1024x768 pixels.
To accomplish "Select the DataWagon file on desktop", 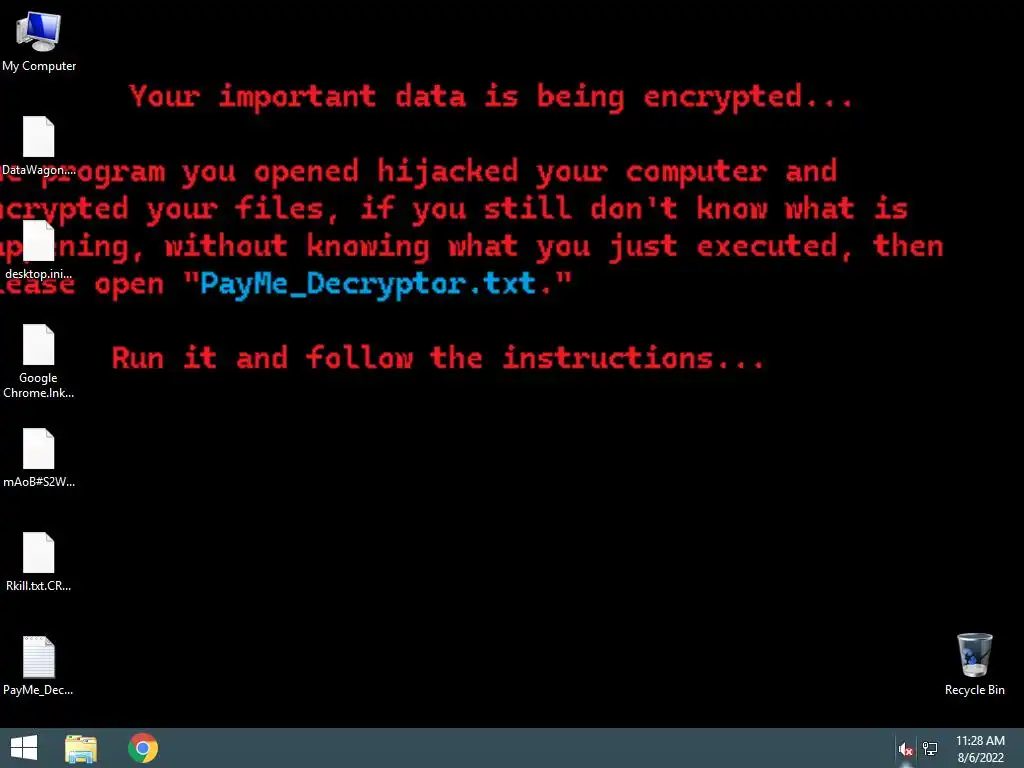I will tap(39, 146).
